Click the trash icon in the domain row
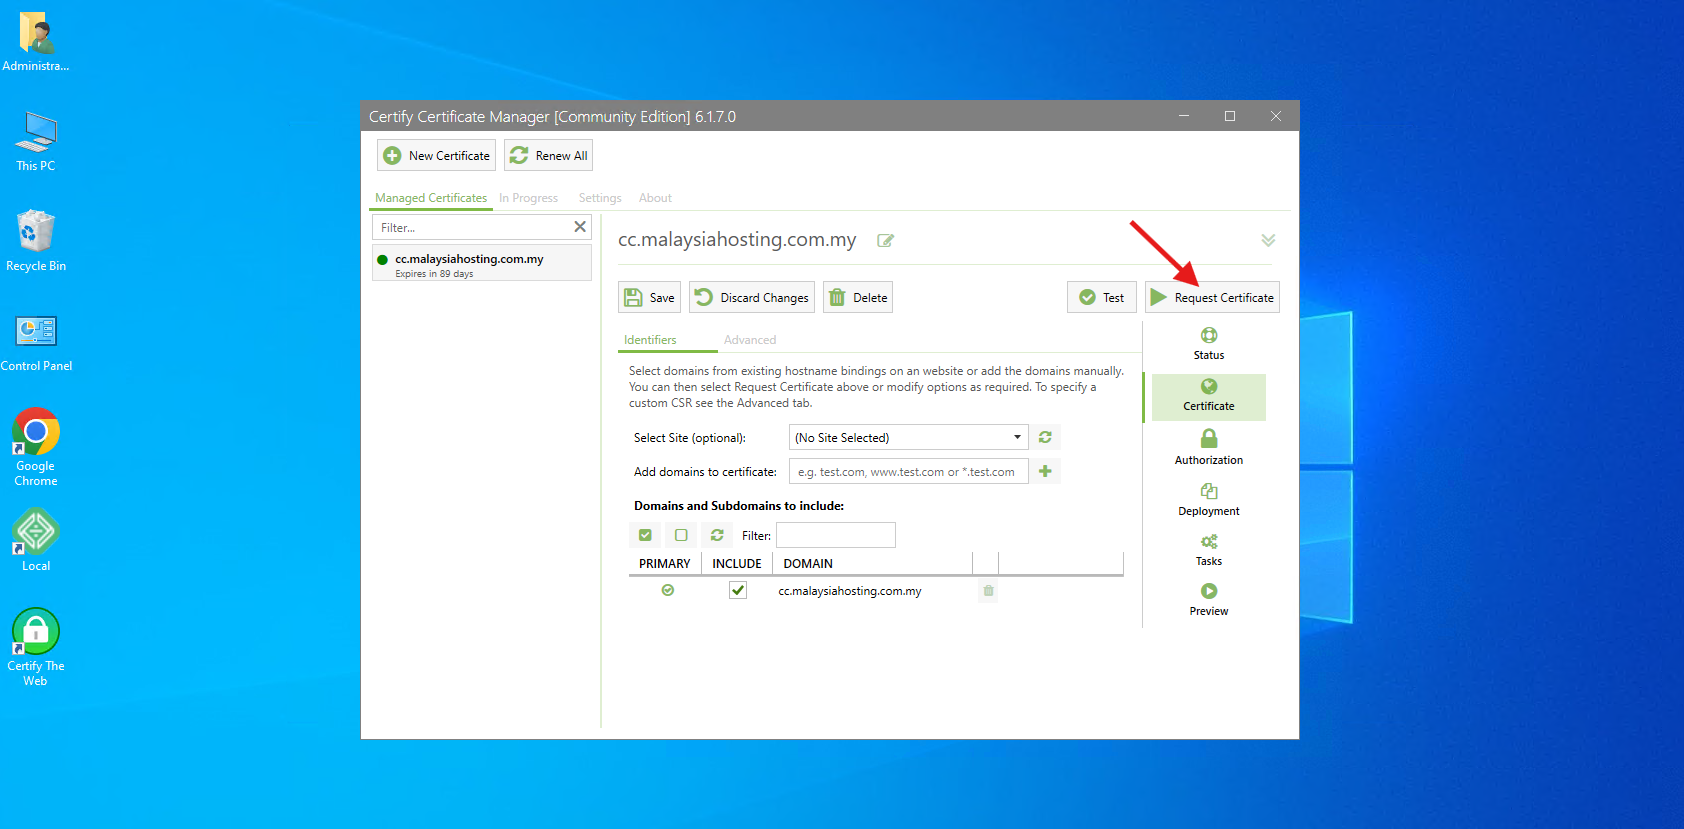 coord(988,590)
